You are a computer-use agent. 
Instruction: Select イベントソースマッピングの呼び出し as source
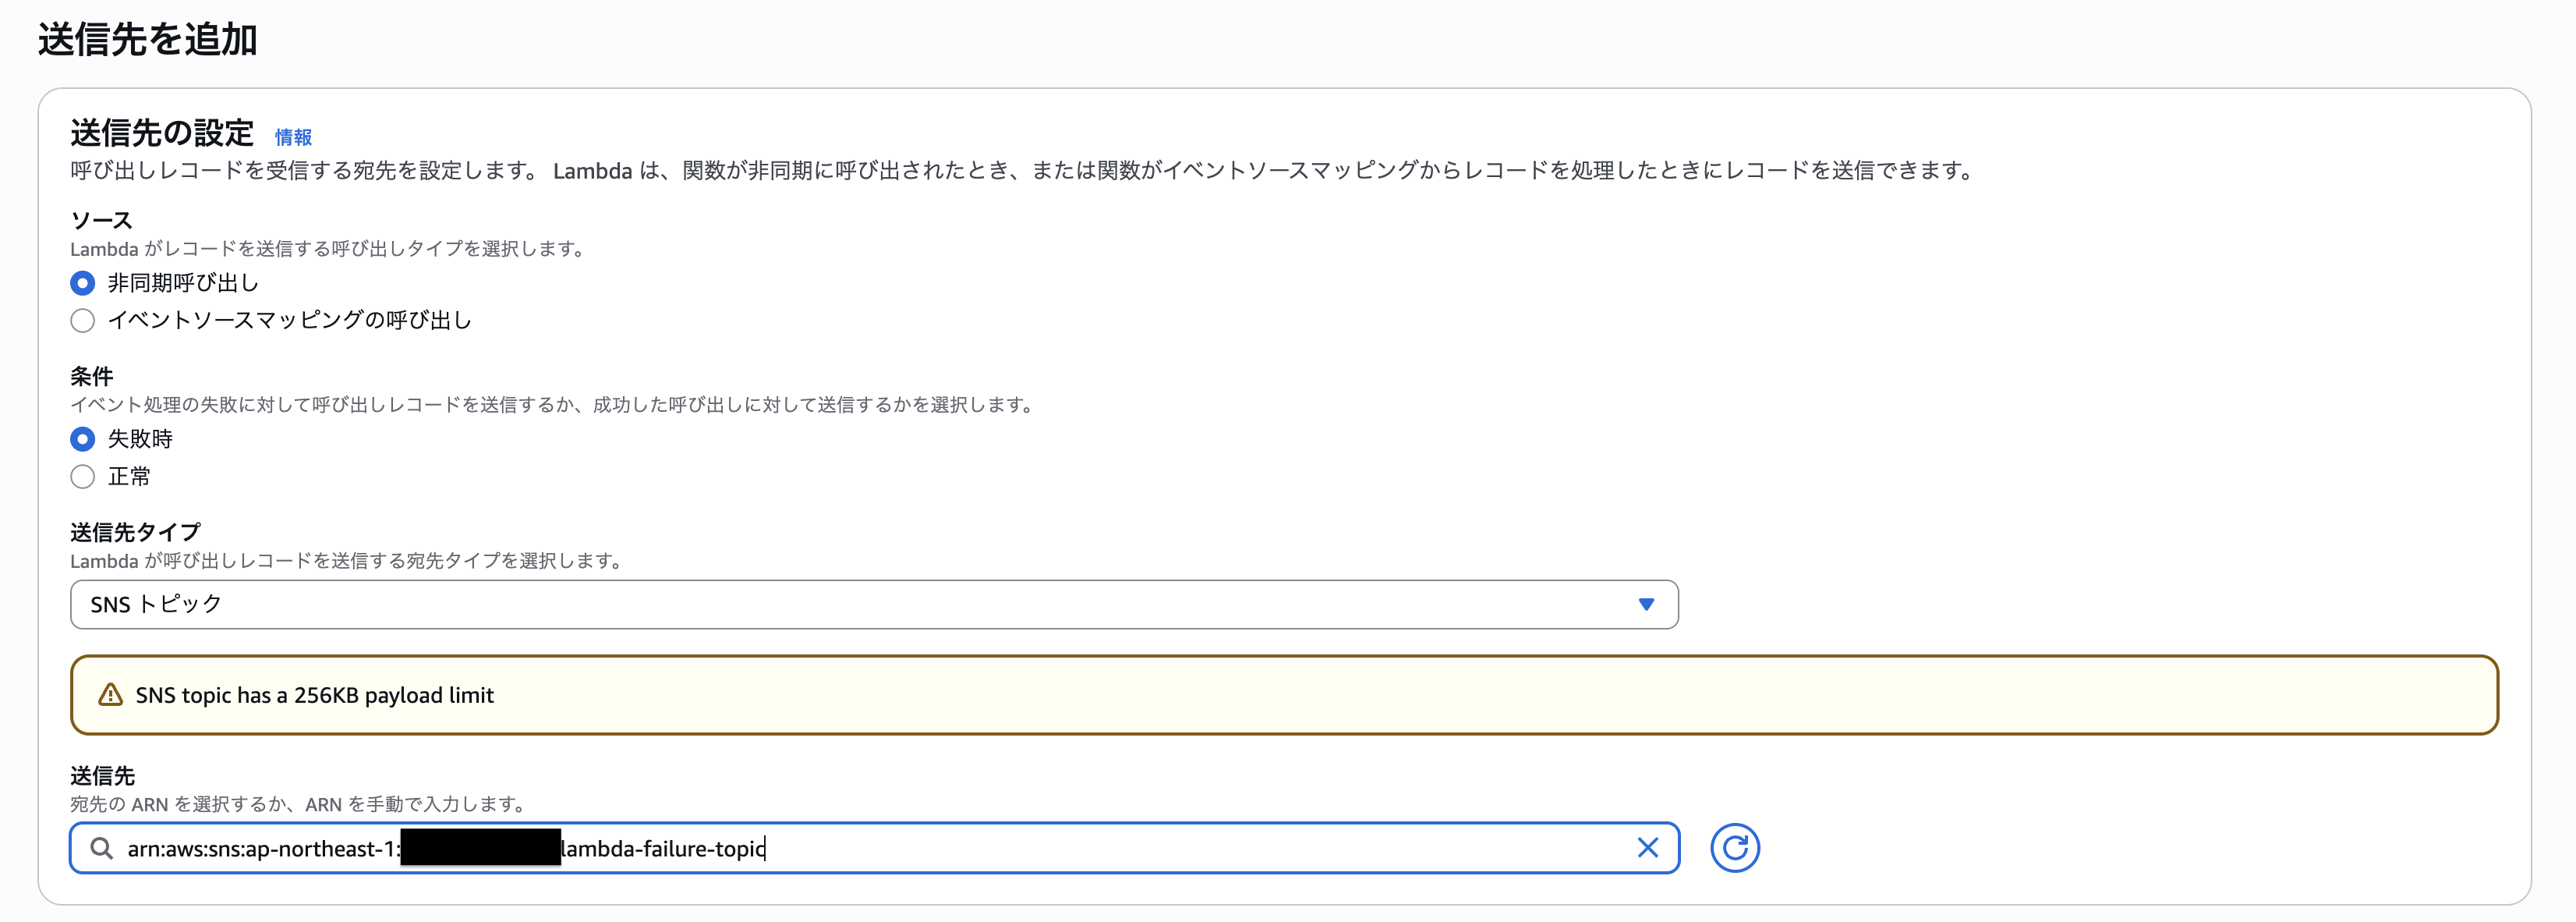click(x=82, y=320)
